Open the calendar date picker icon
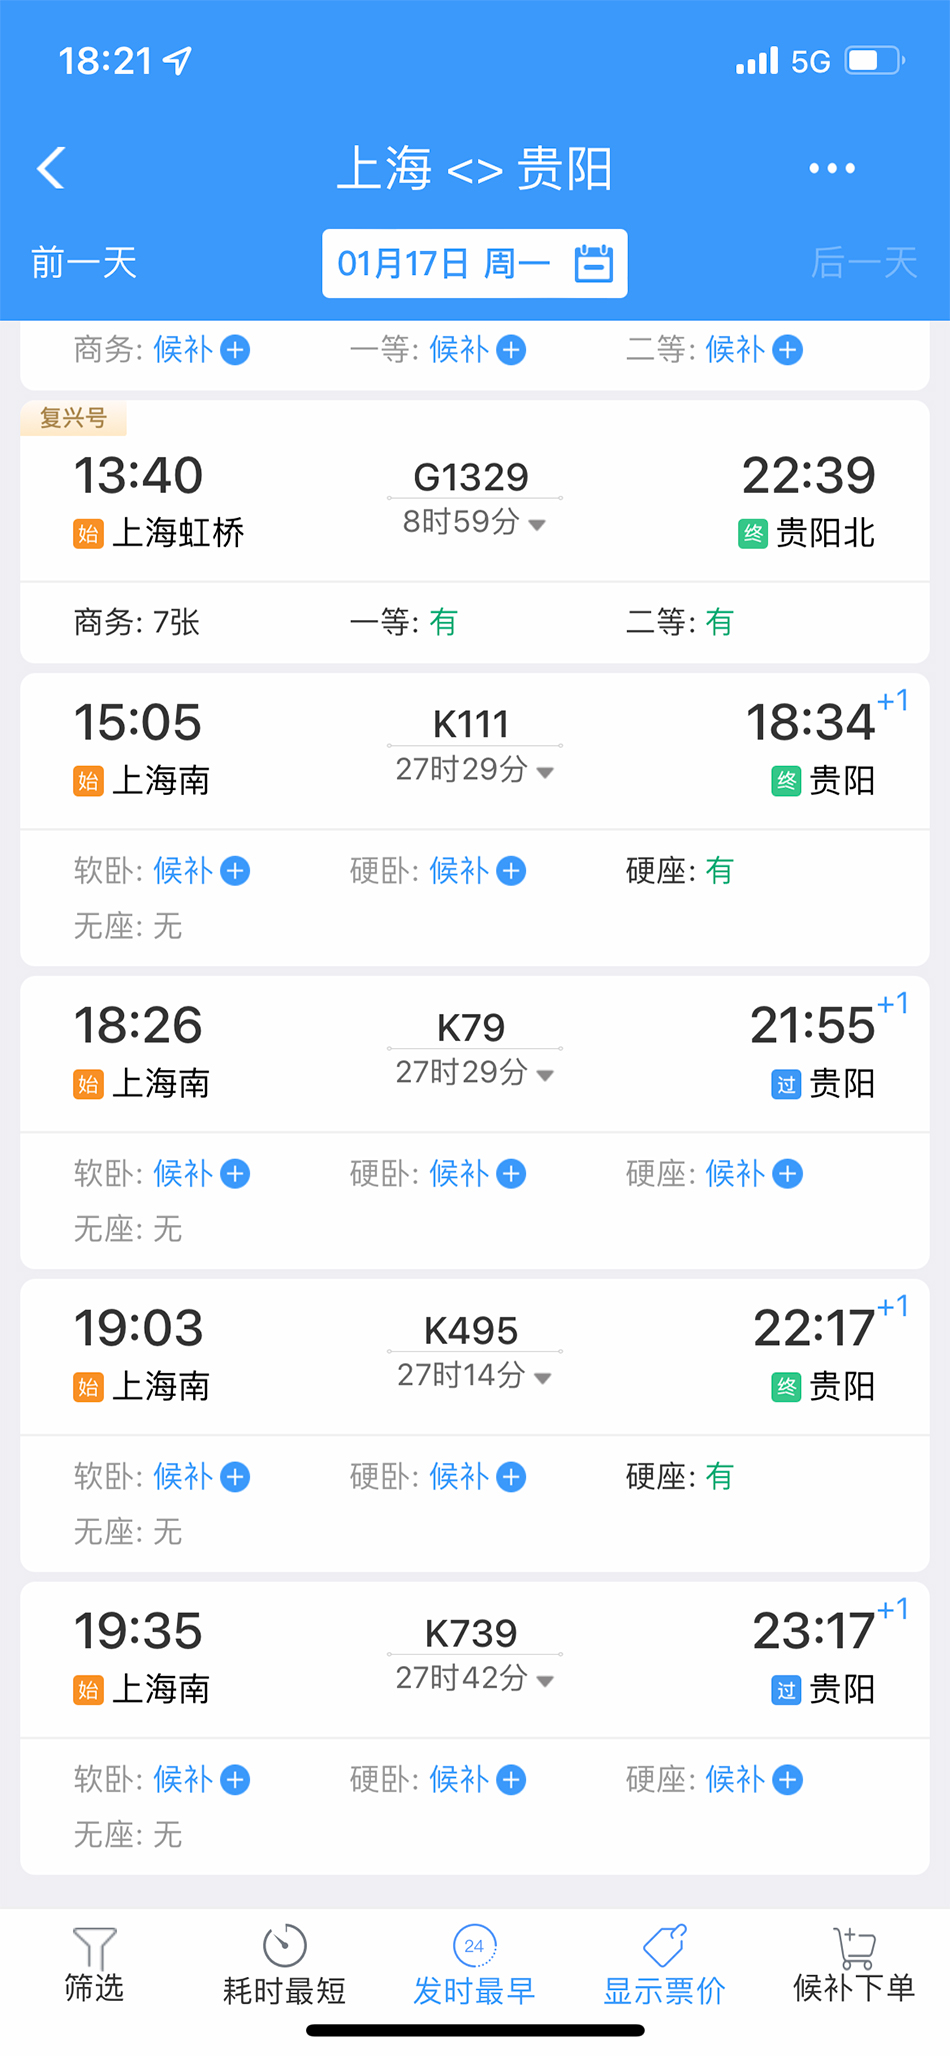The height and width of the screenshot is (2056, 950). pos(593,264)
